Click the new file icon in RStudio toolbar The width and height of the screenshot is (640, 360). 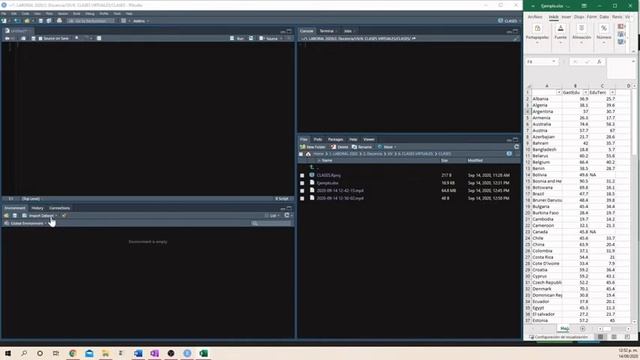click(x=4, y=21)
